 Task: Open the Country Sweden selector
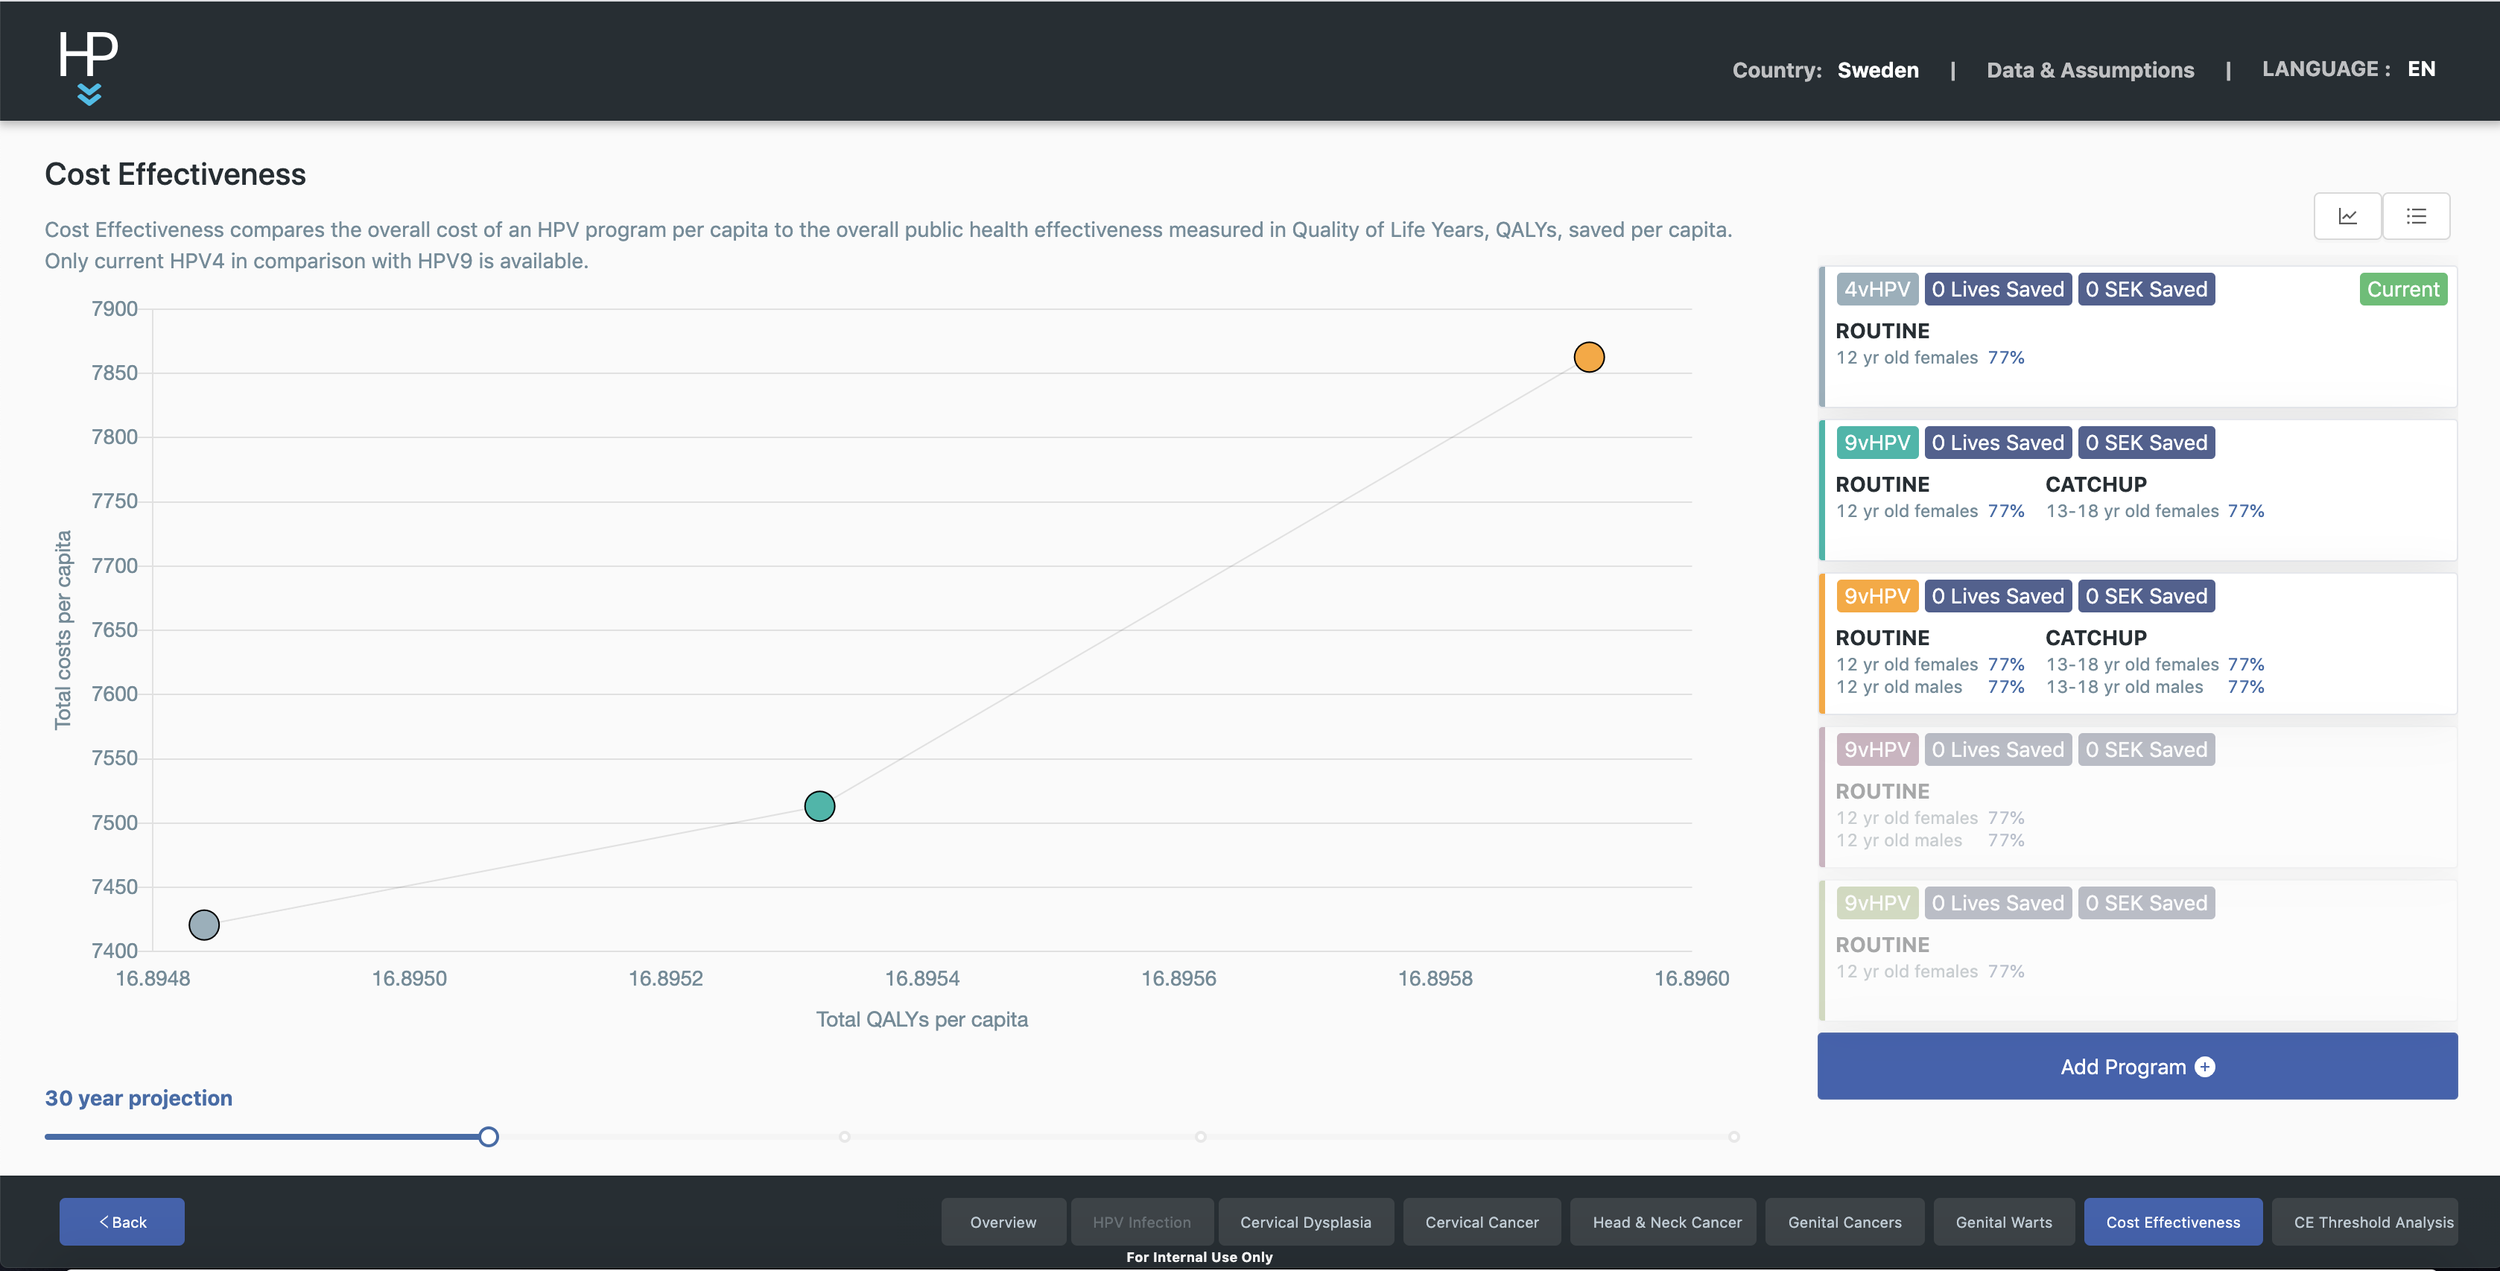coord(1877,70)
